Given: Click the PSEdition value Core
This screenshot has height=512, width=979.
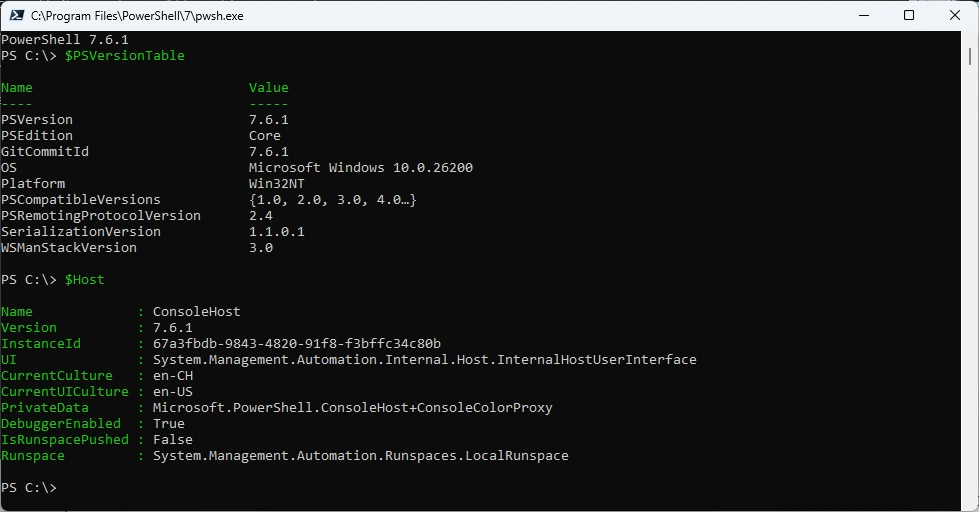Looking at the screenshot, I should click(264, 136).
